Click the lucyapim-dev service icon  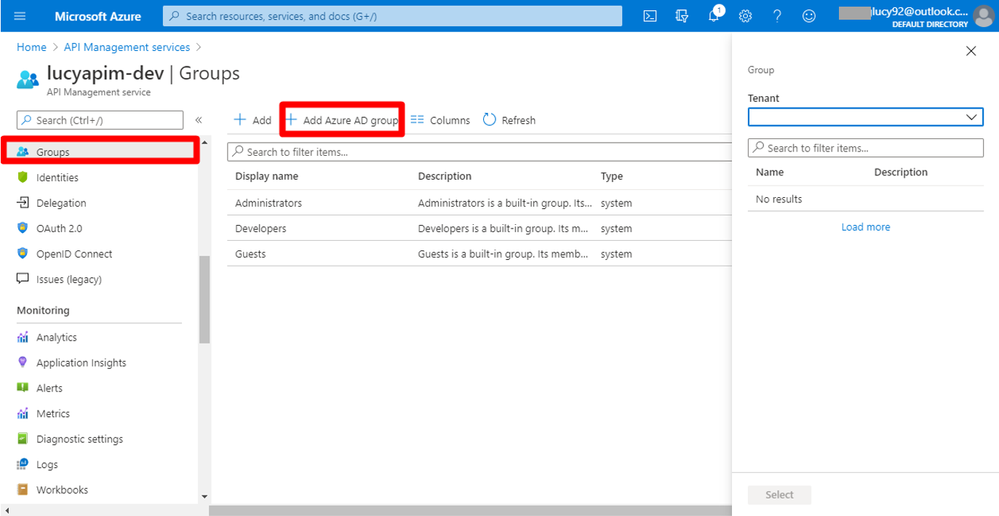tap(28, 80)
